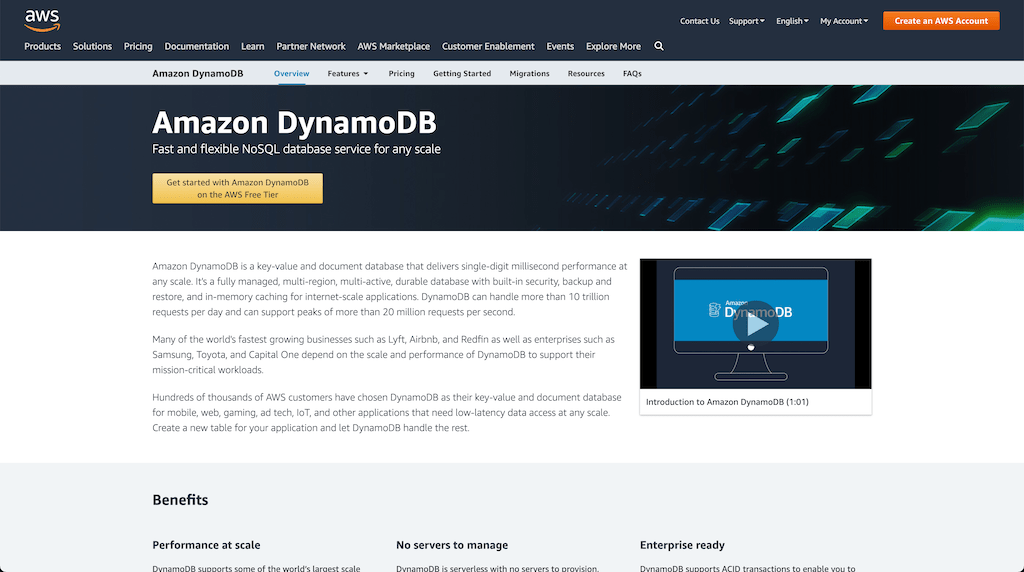Select the Resources tab

(586, 74)
